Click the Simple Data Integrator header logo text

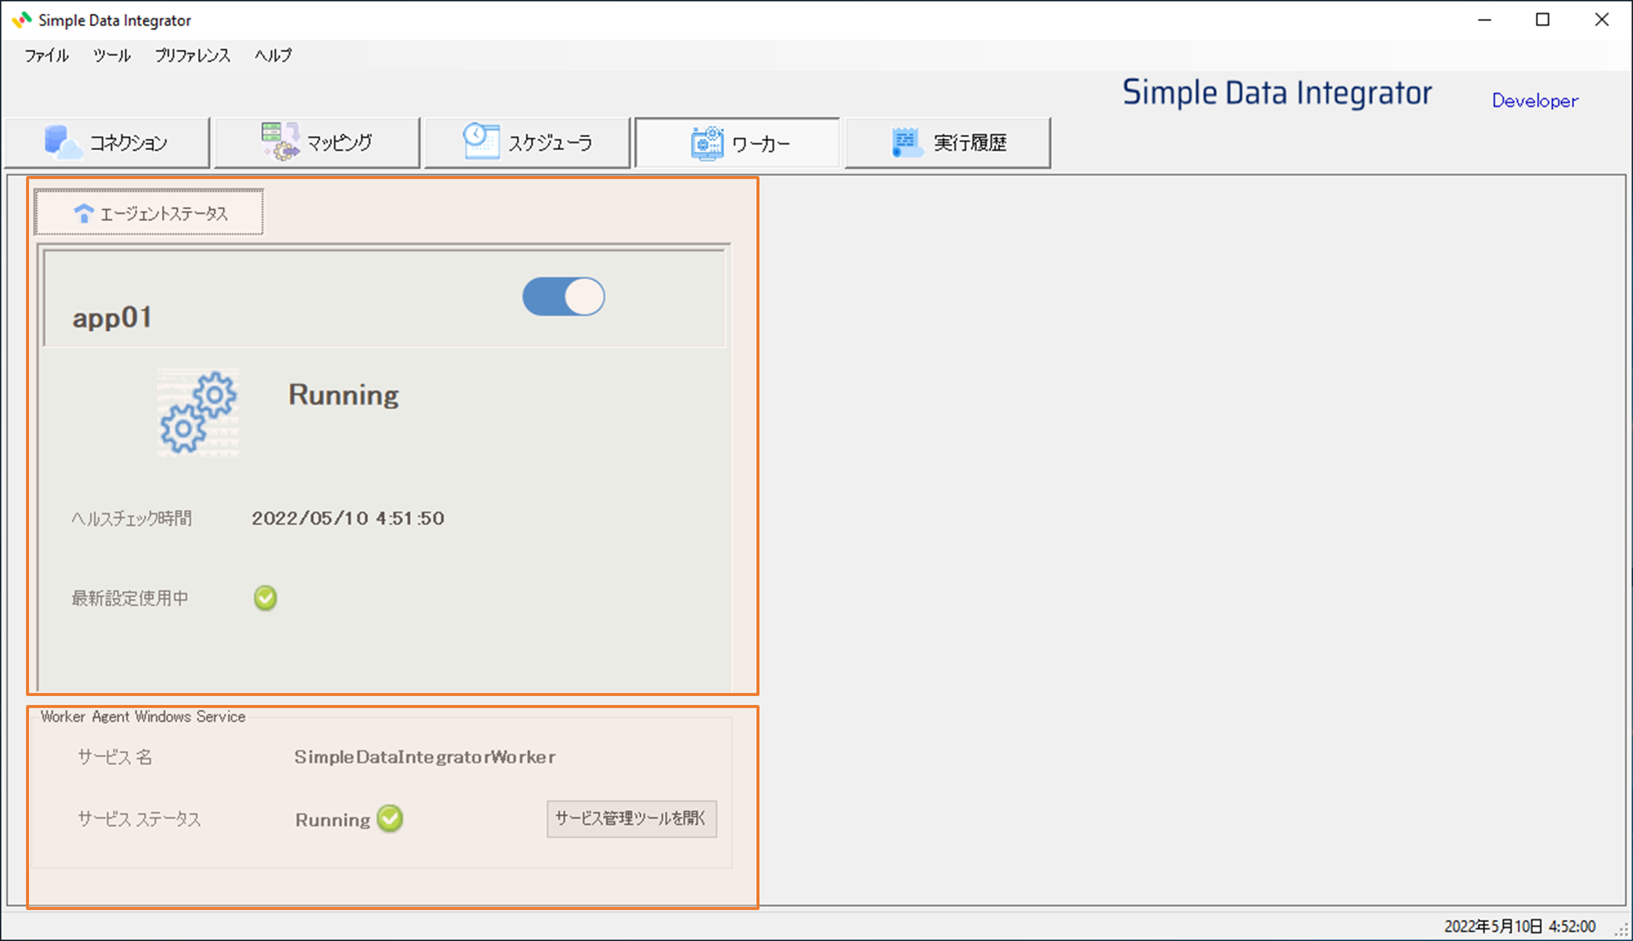pyautogui.click(x=1277, y=93)
